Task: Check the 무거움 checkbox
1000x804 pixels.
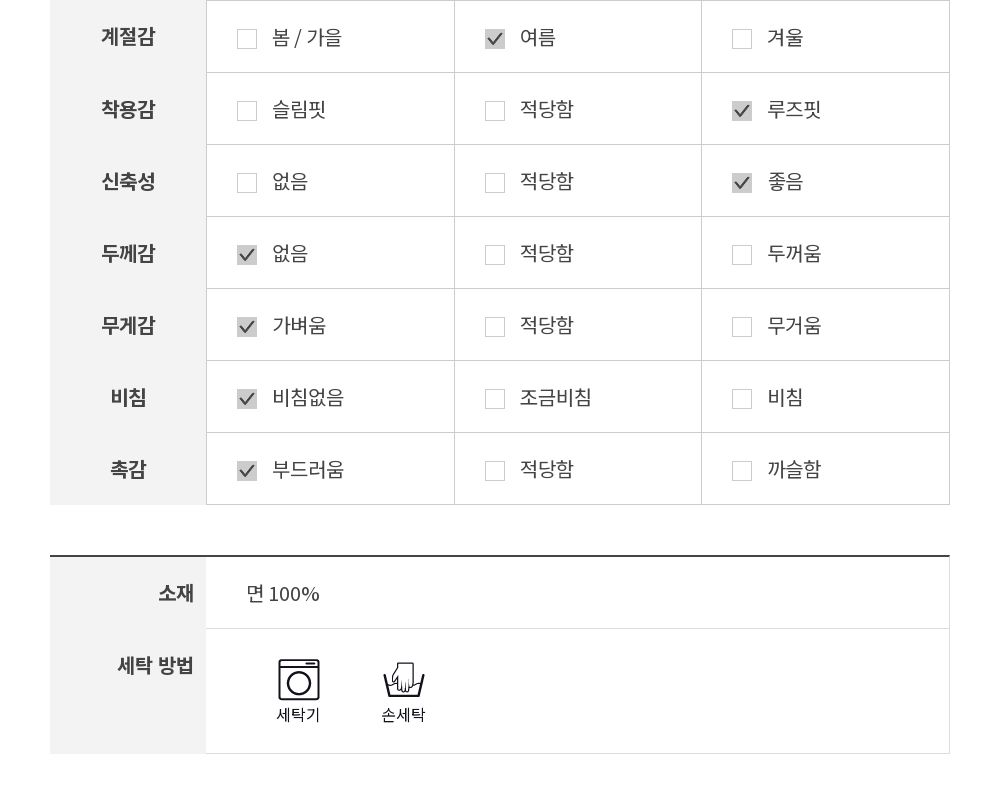Action: pyautogui.click(x=742, y=327)
